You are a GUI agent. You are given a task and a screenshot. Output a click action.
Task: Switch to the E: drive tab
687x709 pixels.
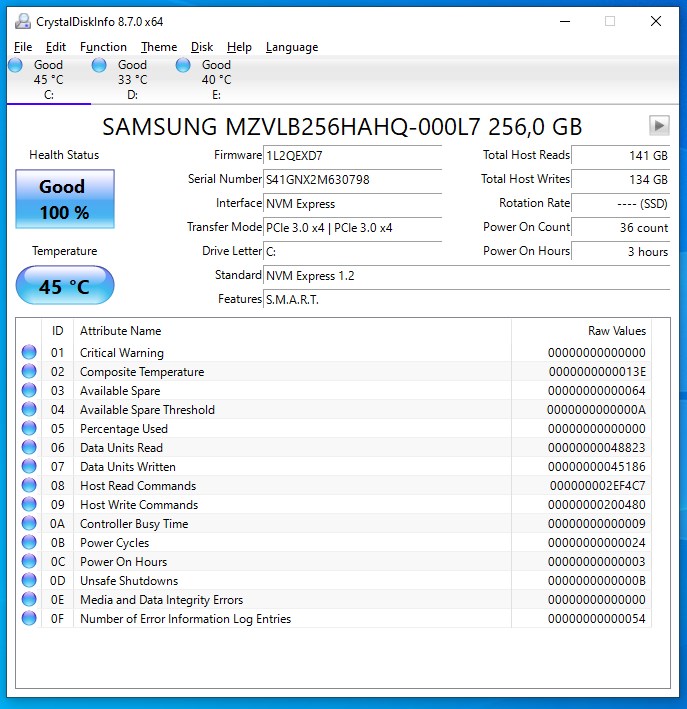pyautogui.click(x=216, y=80)
